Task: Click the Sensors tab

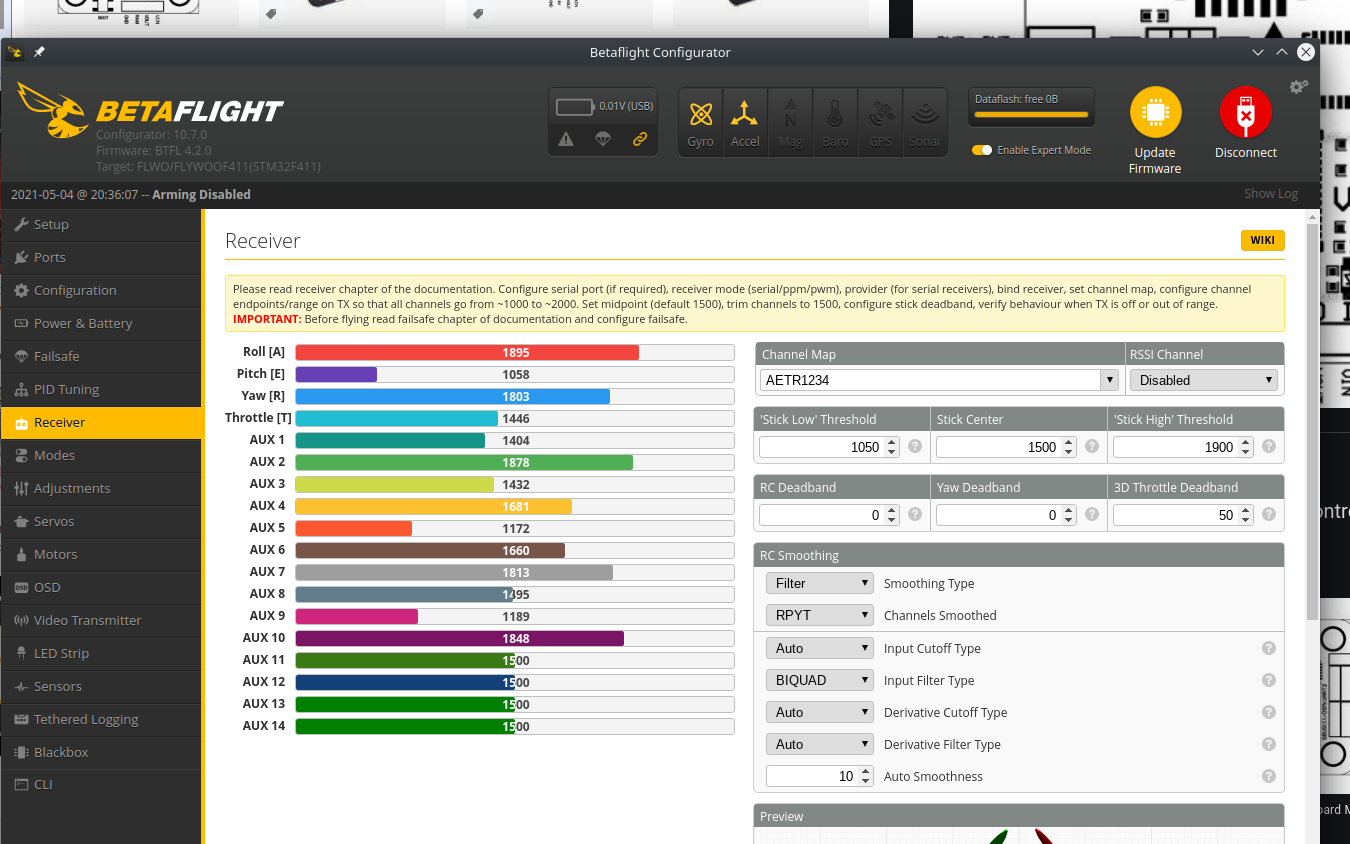Action: pyautogui.click(x=101, y=687)
